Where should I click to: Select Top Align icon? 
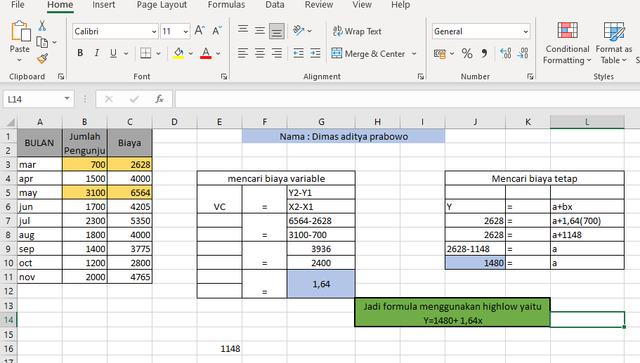243,30
